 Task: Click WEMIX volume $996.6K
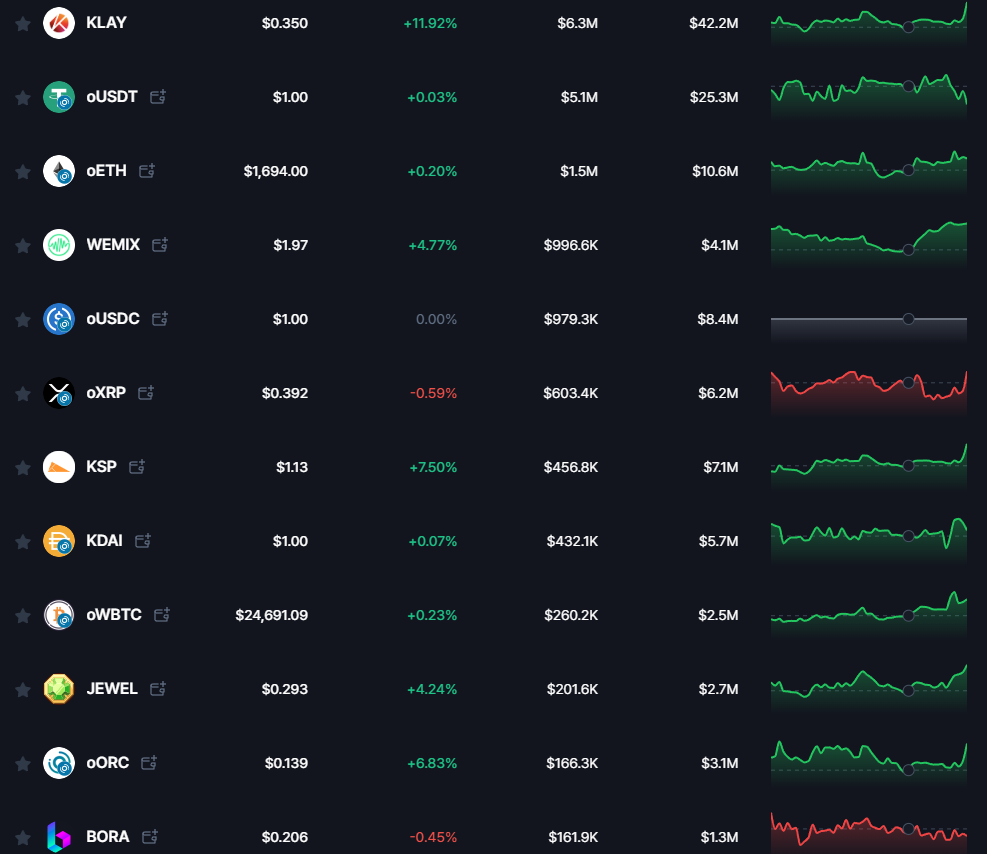[570, 245]
